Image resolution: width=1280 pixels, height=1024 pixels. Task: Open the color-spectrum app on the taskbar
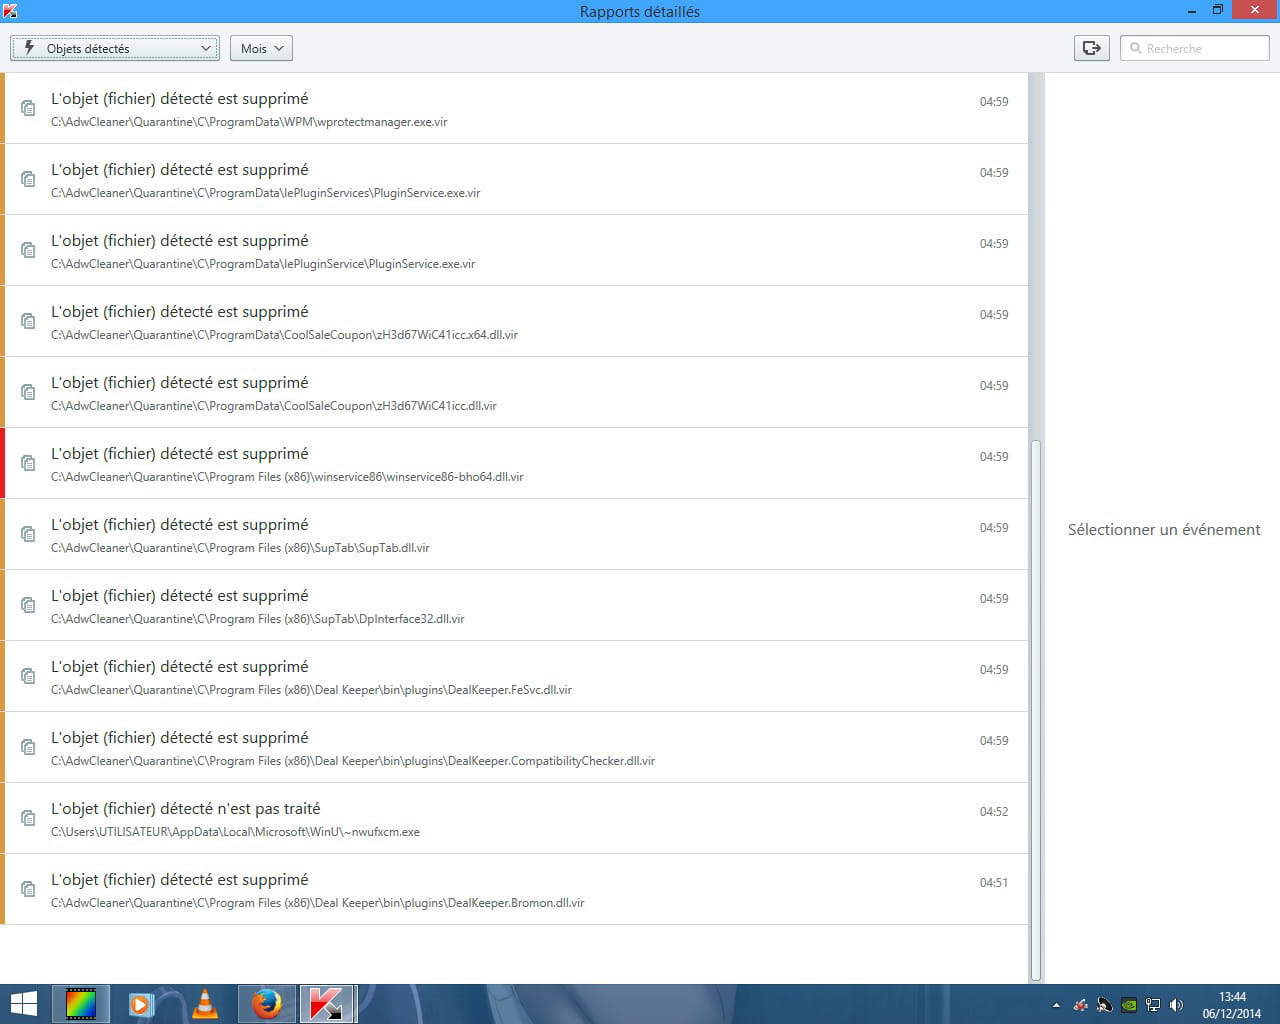tap(81, 1004)
